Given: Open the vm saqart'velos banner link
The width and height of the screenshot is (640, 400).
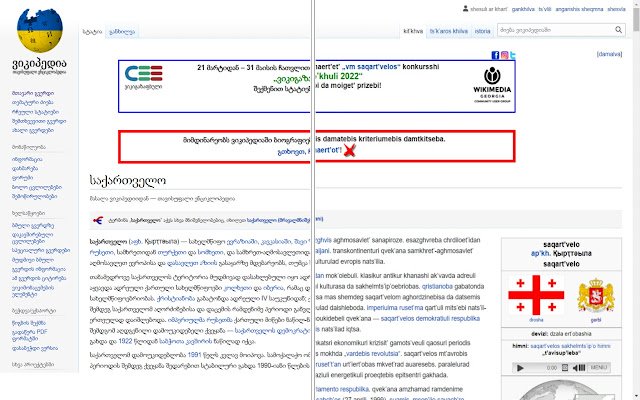Looking at the screenshot, I should (x=372, y=67).
